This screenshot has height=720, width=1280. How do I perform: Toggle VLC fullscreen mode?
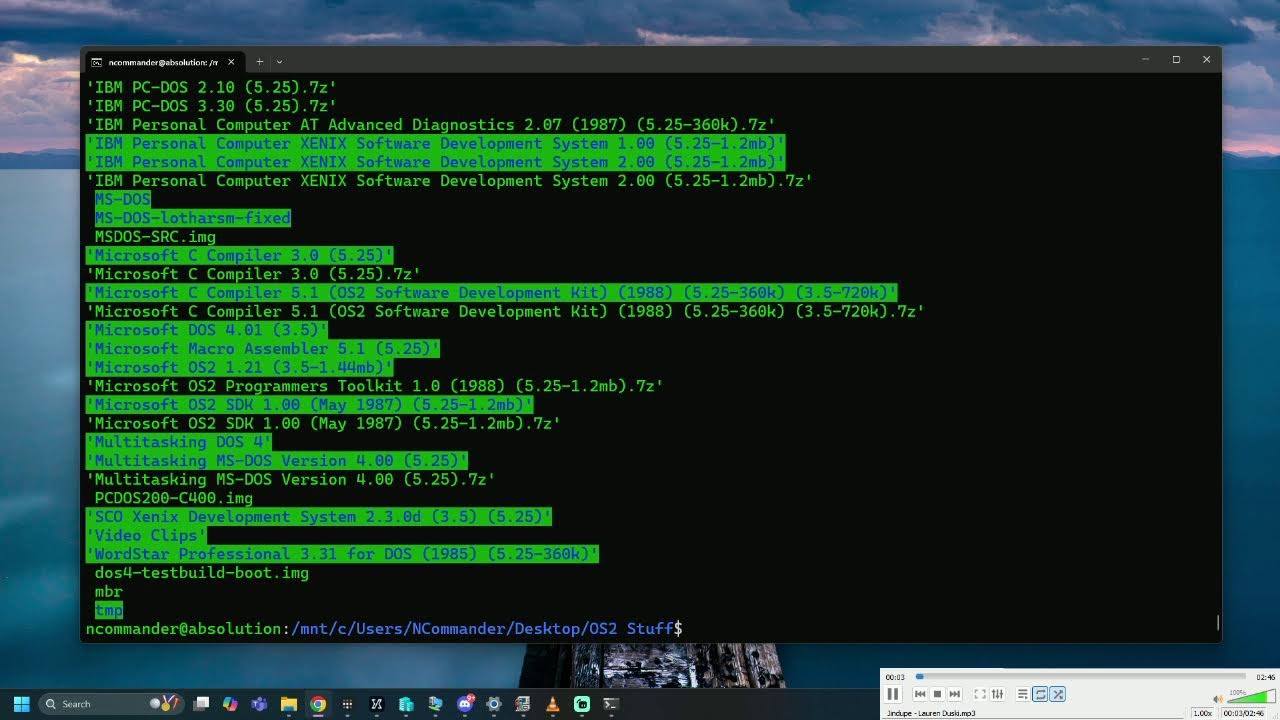point(980,694)
